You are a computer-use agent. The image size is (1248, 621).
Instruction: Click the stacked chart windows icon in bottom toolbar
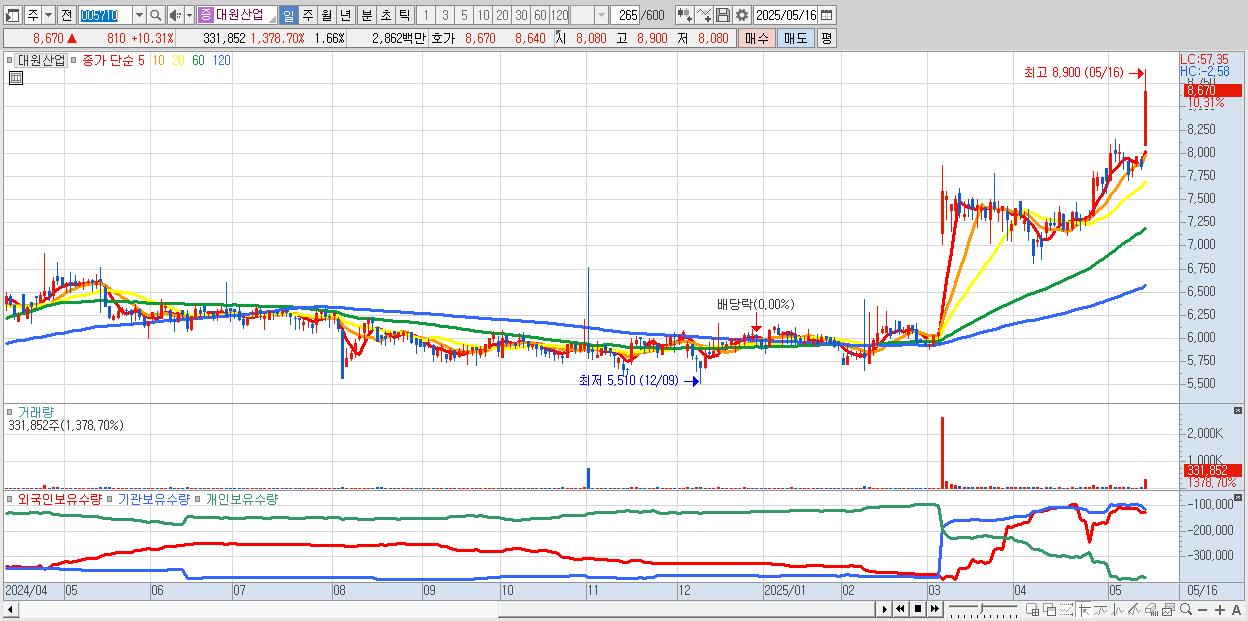point(1168,609)
